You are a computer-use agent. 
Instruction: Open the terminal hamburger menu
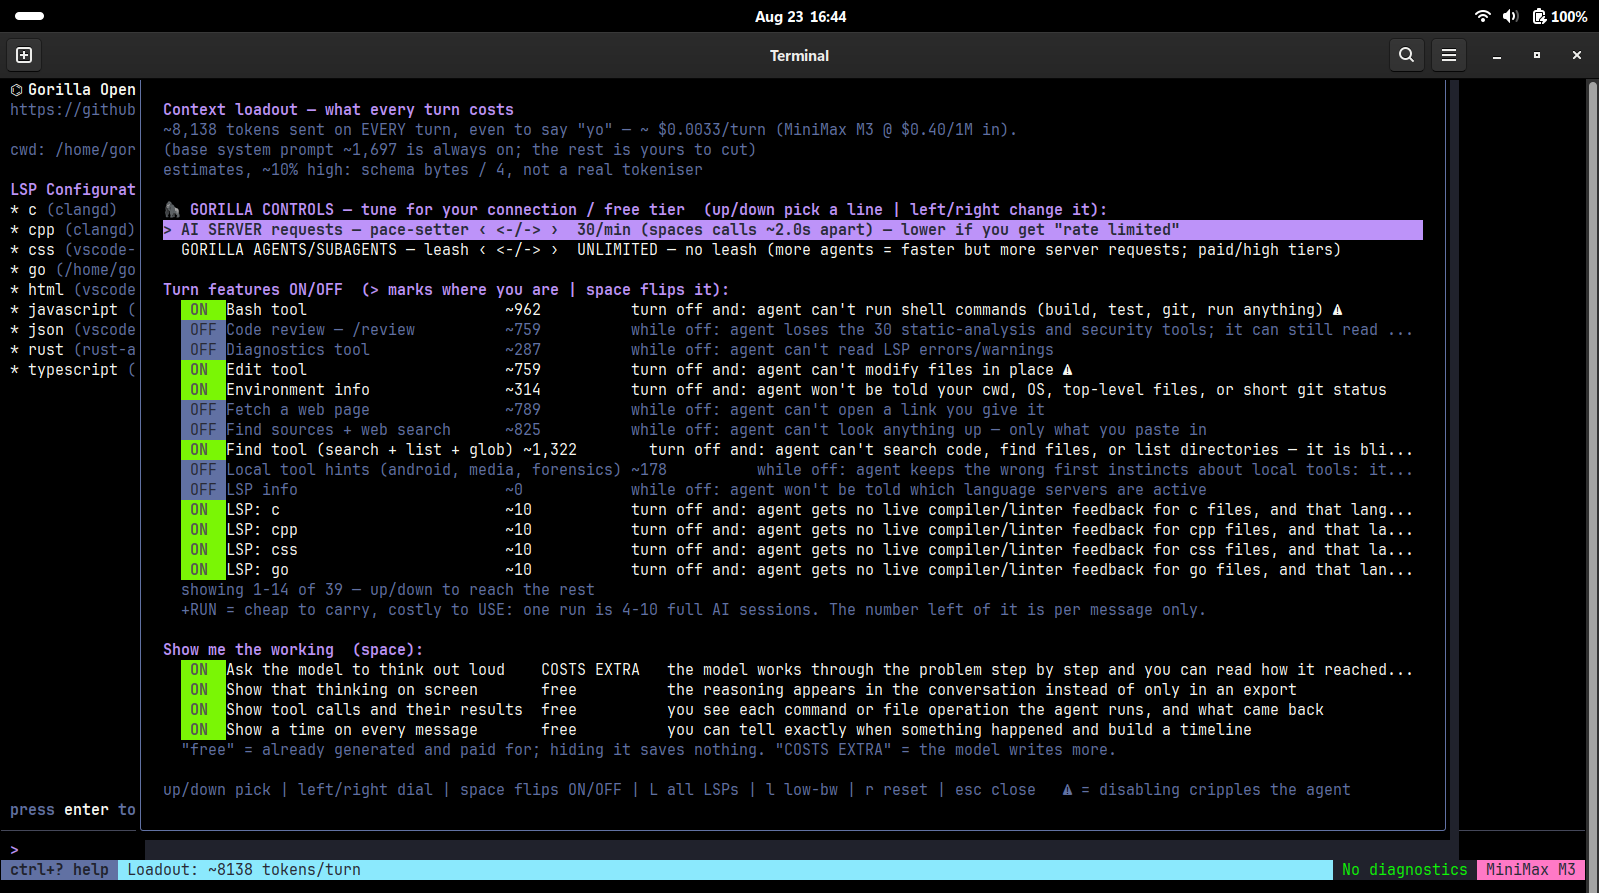pyautogui.click(x=1448, y=55)
